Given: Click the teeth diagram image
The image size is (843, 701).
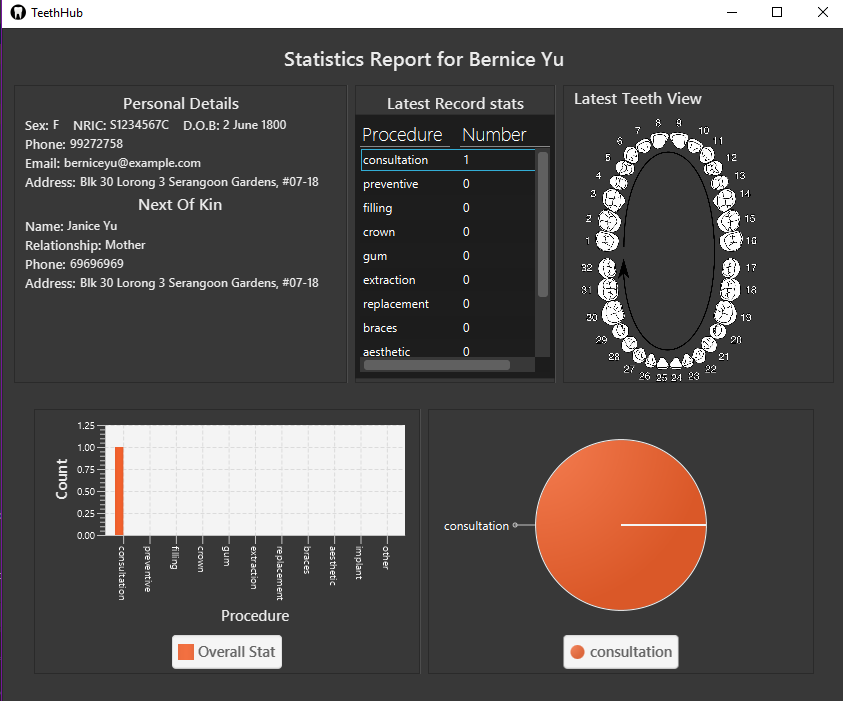Looking at the screenshot, I should 669,249.
